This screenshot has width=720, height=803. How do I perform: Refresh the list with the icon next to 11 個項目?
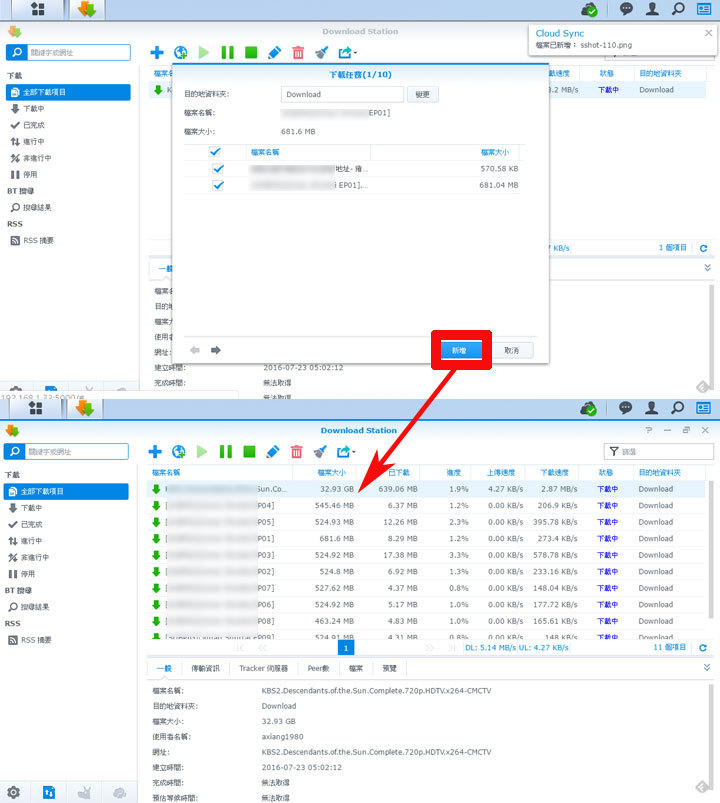pyautogui.click(x=703, y=648)
